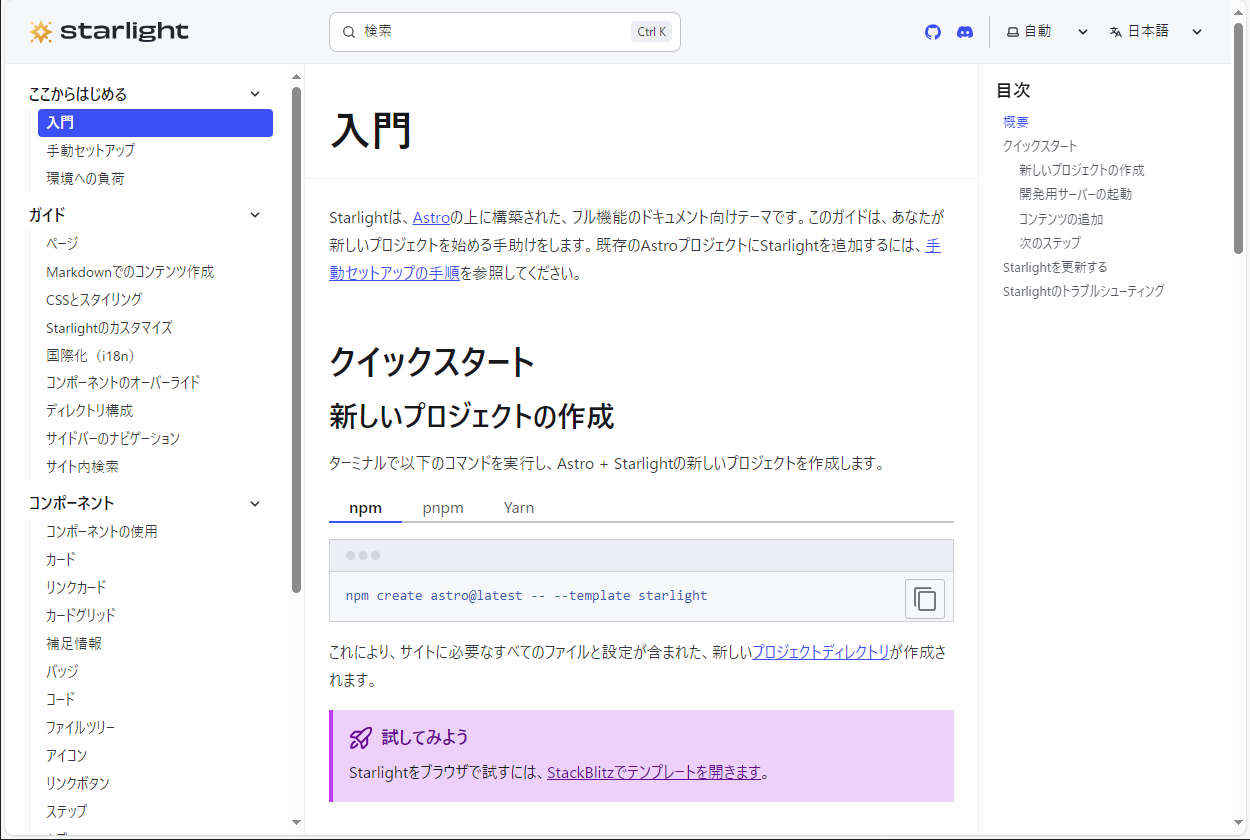Click the page vertical scrollbar thumb

tap(1239, 136)
